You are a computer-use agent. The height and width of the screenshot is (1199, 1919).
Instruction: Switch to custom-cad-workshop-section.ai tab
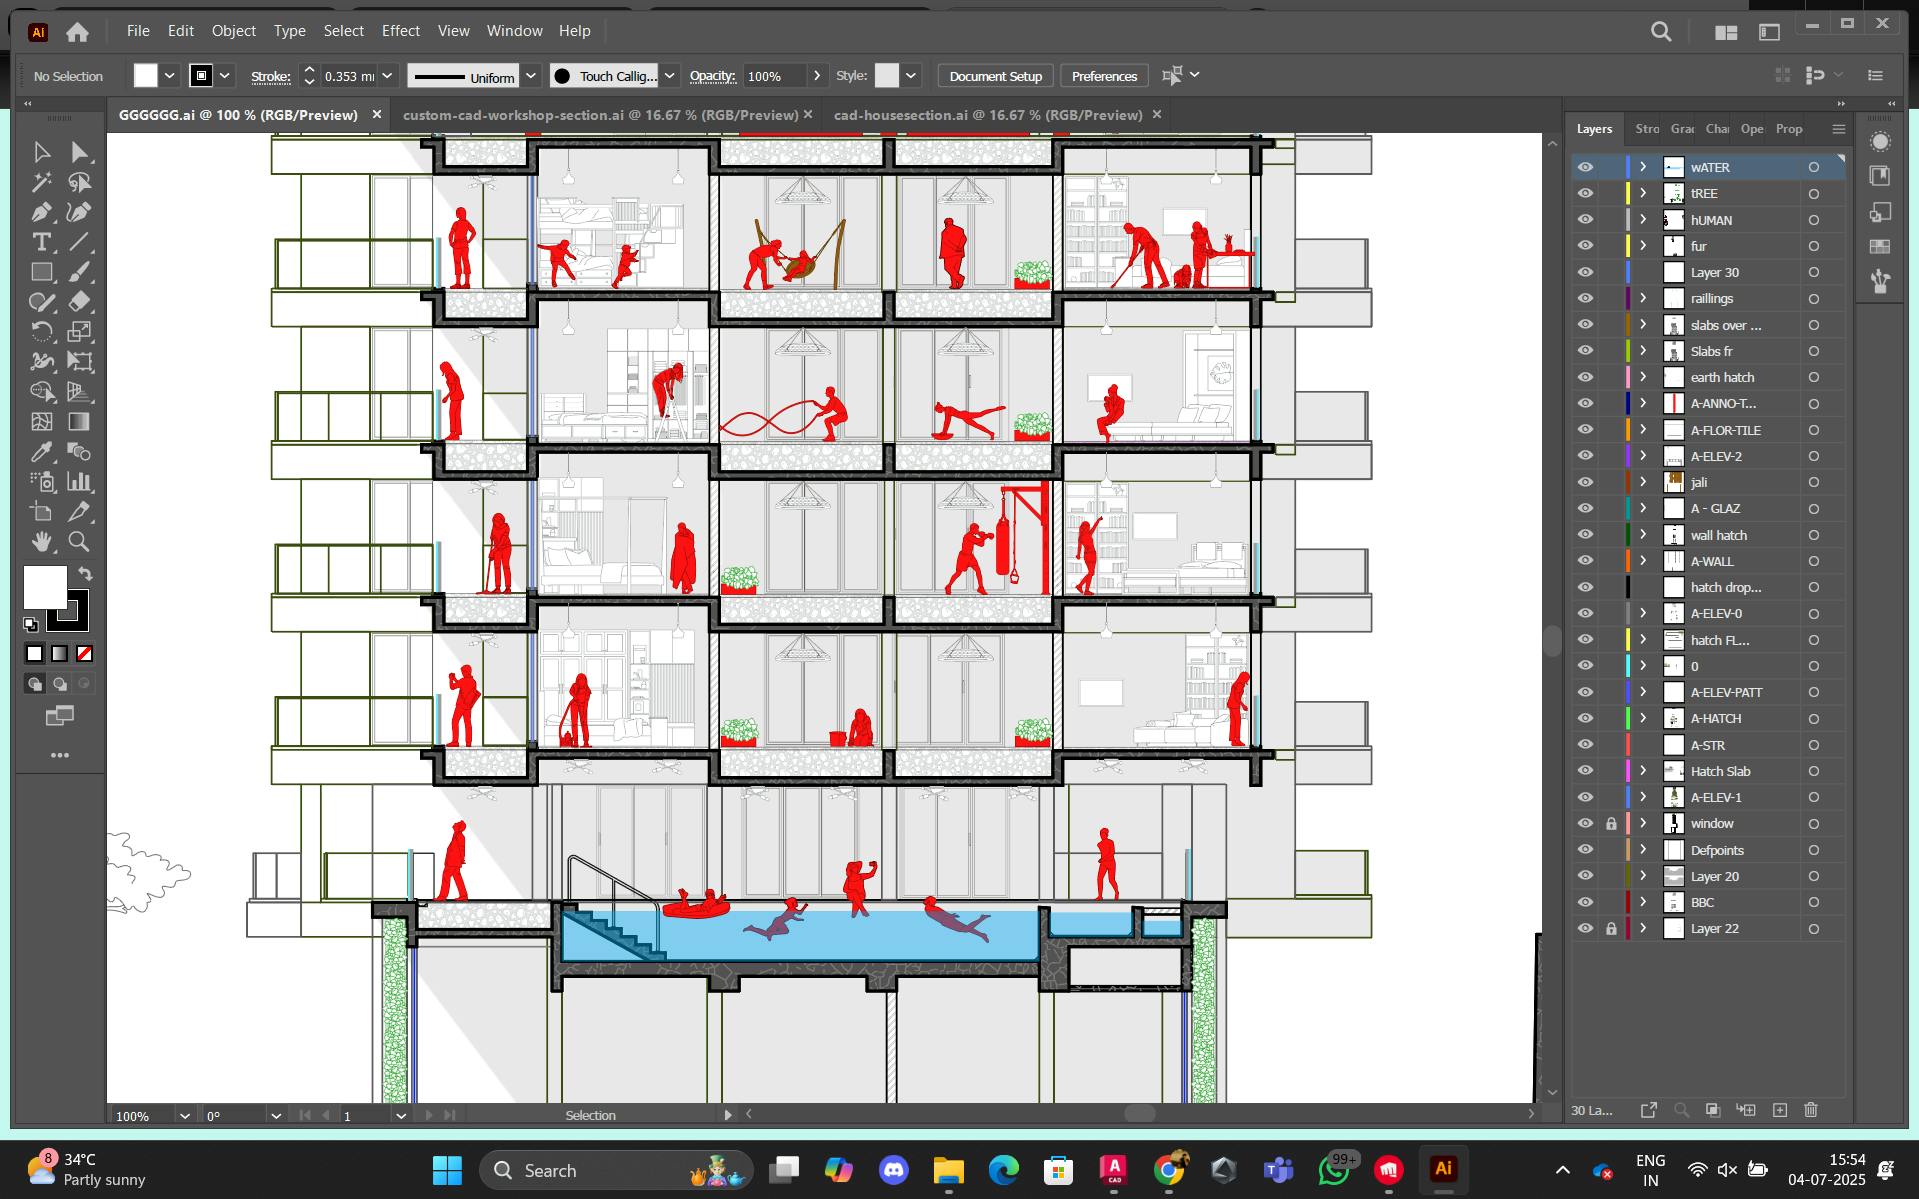(x=600, y=115)
